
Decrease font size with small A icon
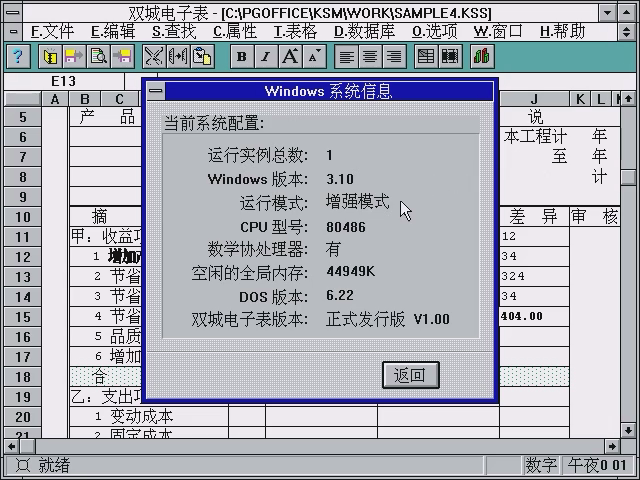314,56
